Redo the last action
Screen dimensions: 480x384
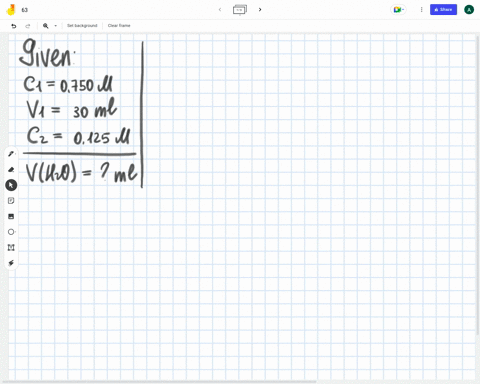[28, 26]
